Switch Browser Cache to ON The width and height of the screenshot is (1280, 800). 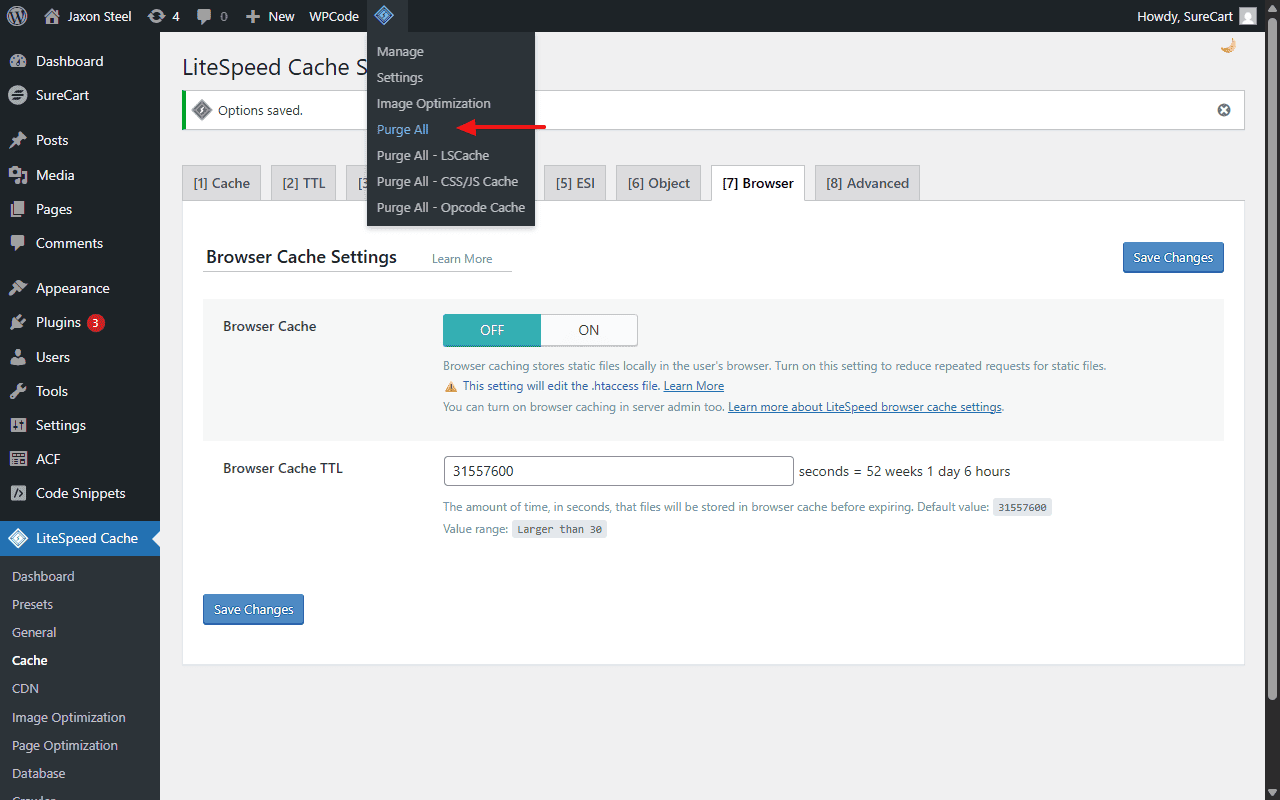(x=589, y=330)
